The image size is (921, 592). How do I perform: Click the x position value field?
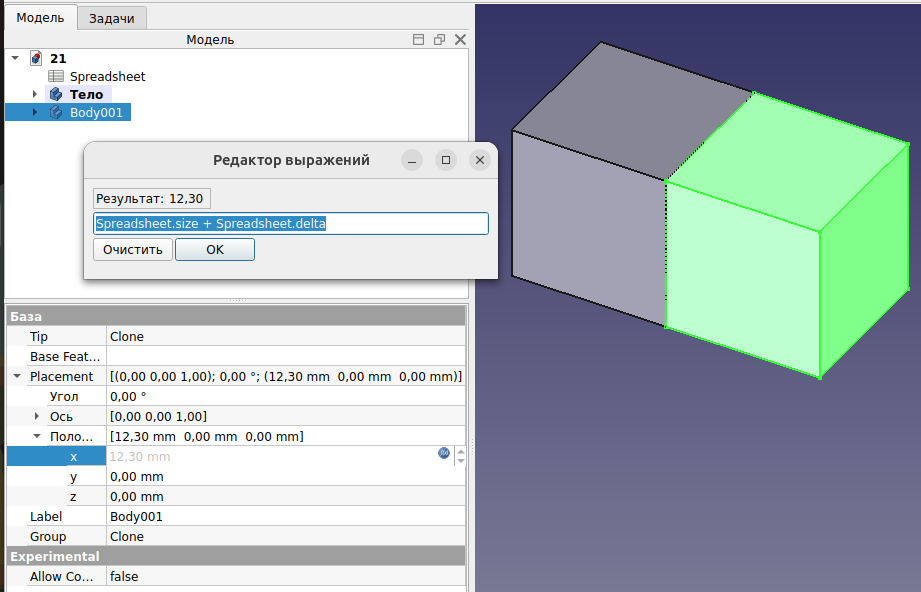pyautogui.click(x=273, y=456)
